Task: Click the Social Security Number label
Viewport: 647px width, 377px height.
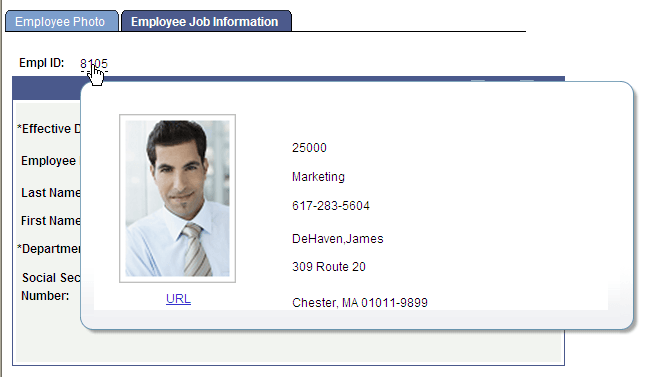Action: click(x=50, y=287)
